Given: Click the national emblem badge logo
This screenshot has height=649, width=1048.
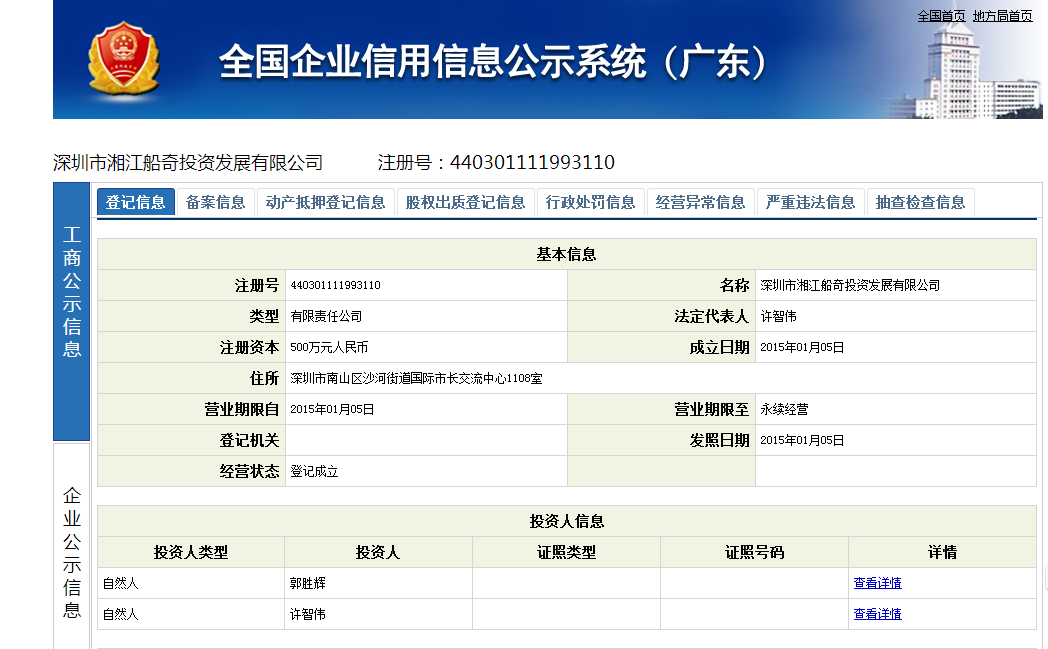Looking at the screenshot, I should tap(124, 59).
